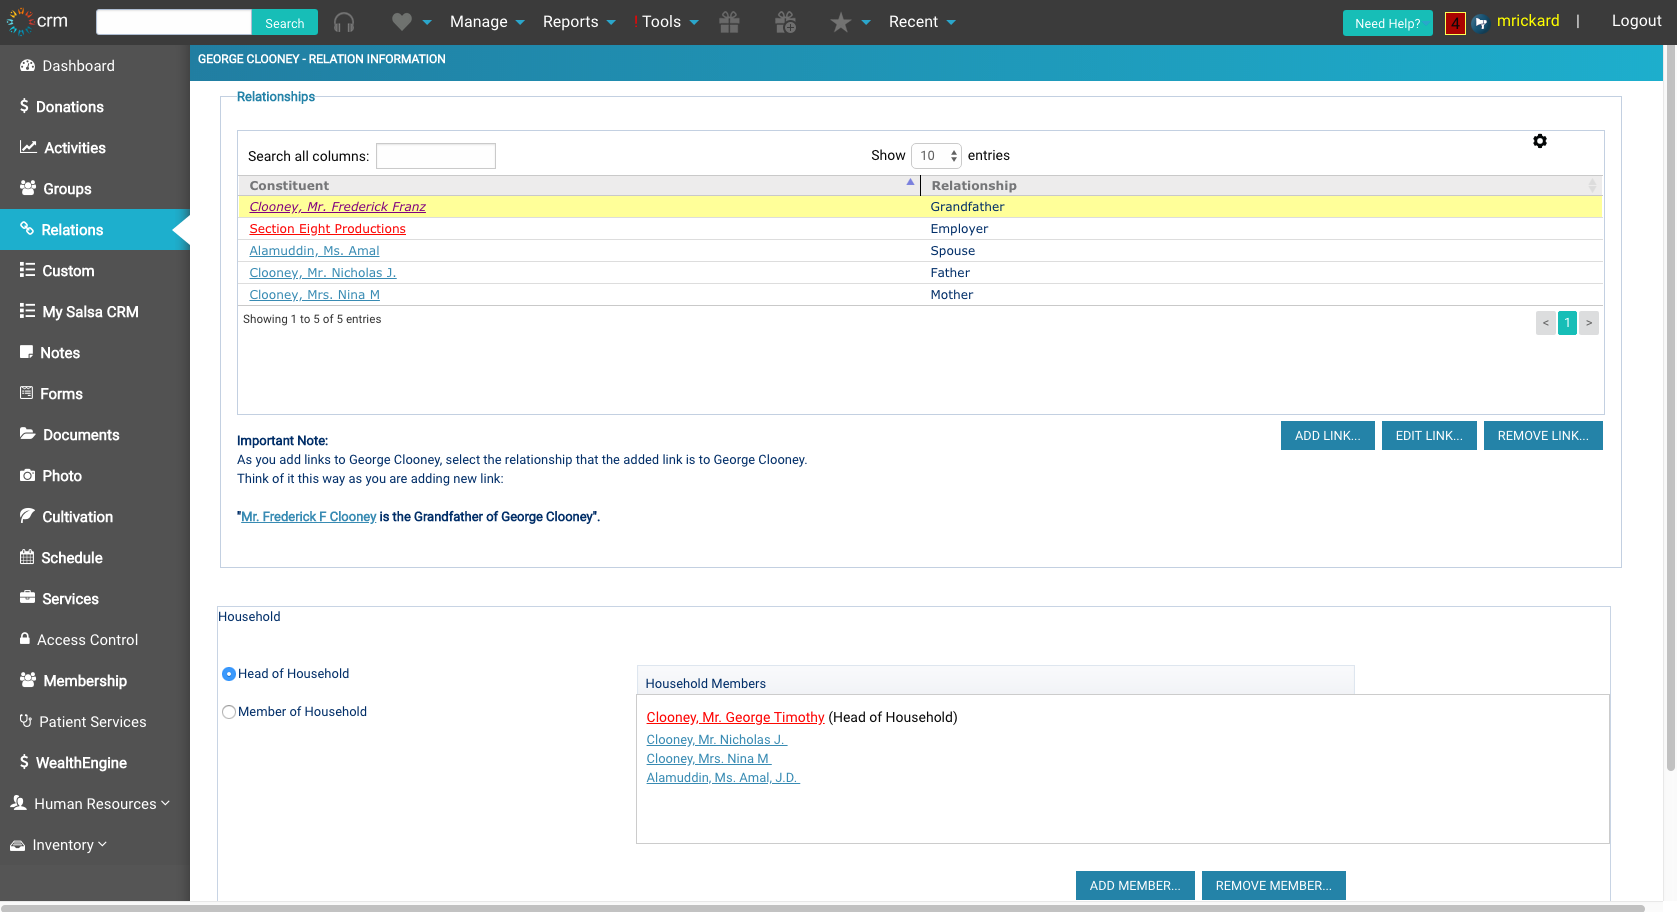Click the Groups people icon
Image resolution: width=1677 pixels, height=912 pixels.
pos(28,188)
